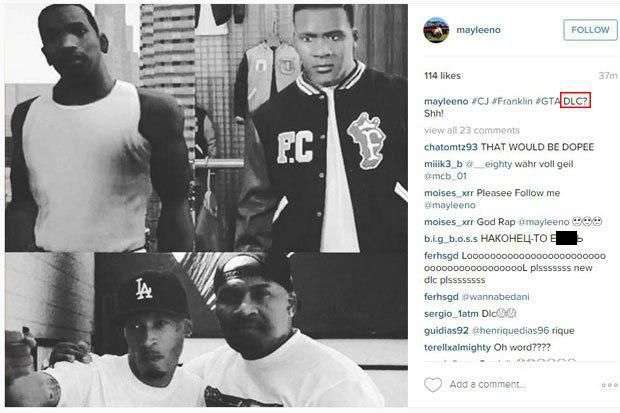620x413 pixels.
Task: Follow the mayleeno account
Action: [590, 30]
